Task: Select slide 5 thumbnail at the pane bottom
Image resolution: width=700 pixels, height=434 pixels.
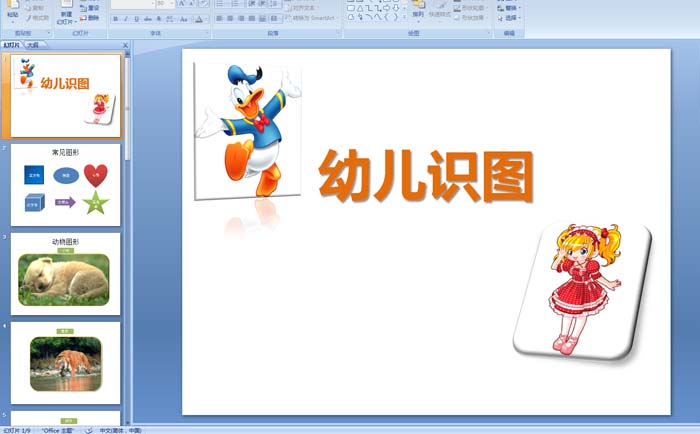Action: [66, 418]
